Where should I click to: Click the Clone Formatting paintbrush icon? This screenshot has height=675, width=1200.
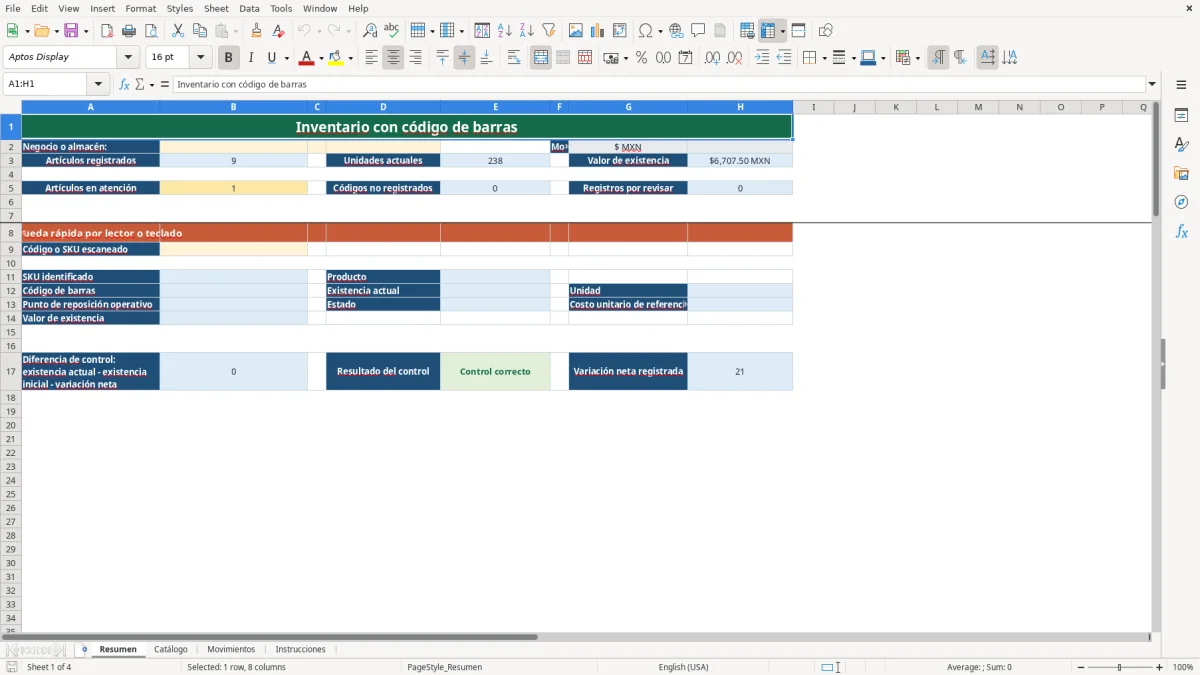tap(257, 31)
